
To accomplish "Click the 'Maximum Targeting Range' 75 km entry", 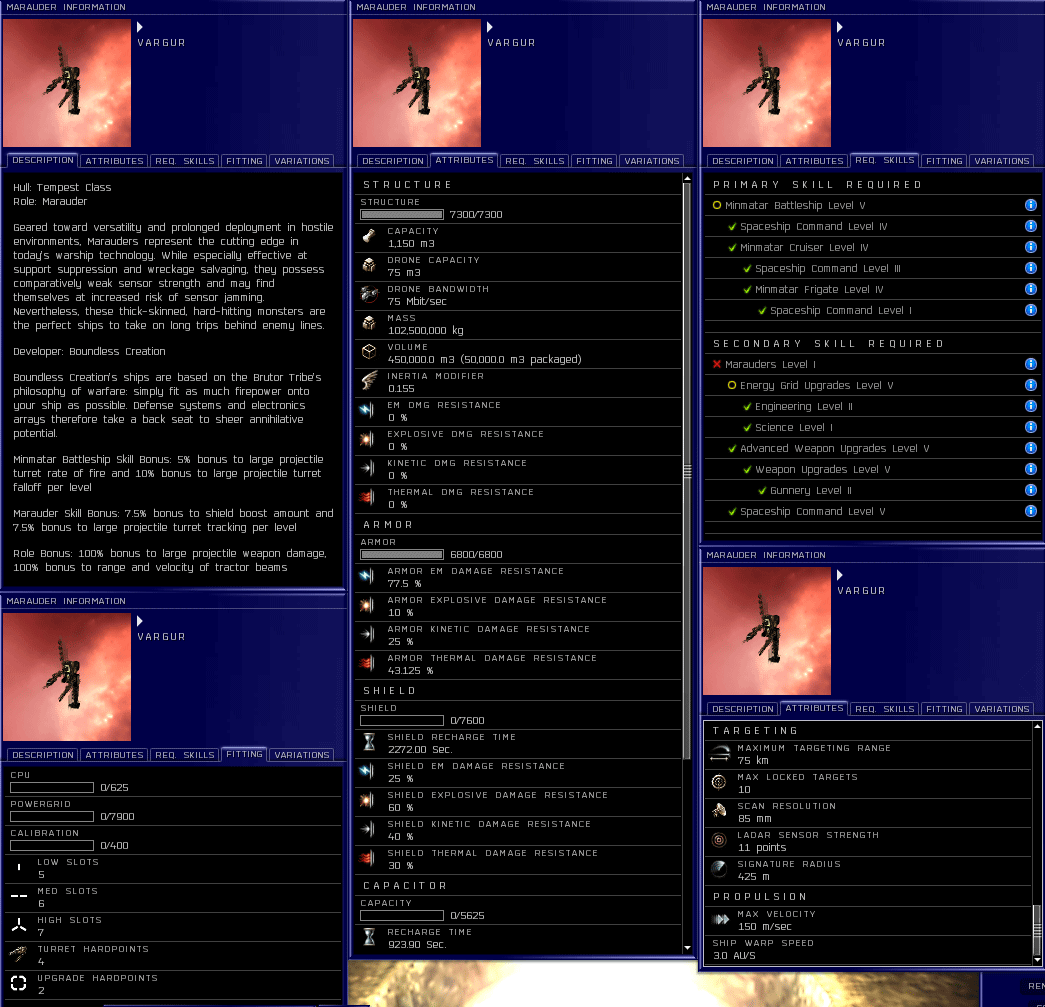I will [868, 754].
